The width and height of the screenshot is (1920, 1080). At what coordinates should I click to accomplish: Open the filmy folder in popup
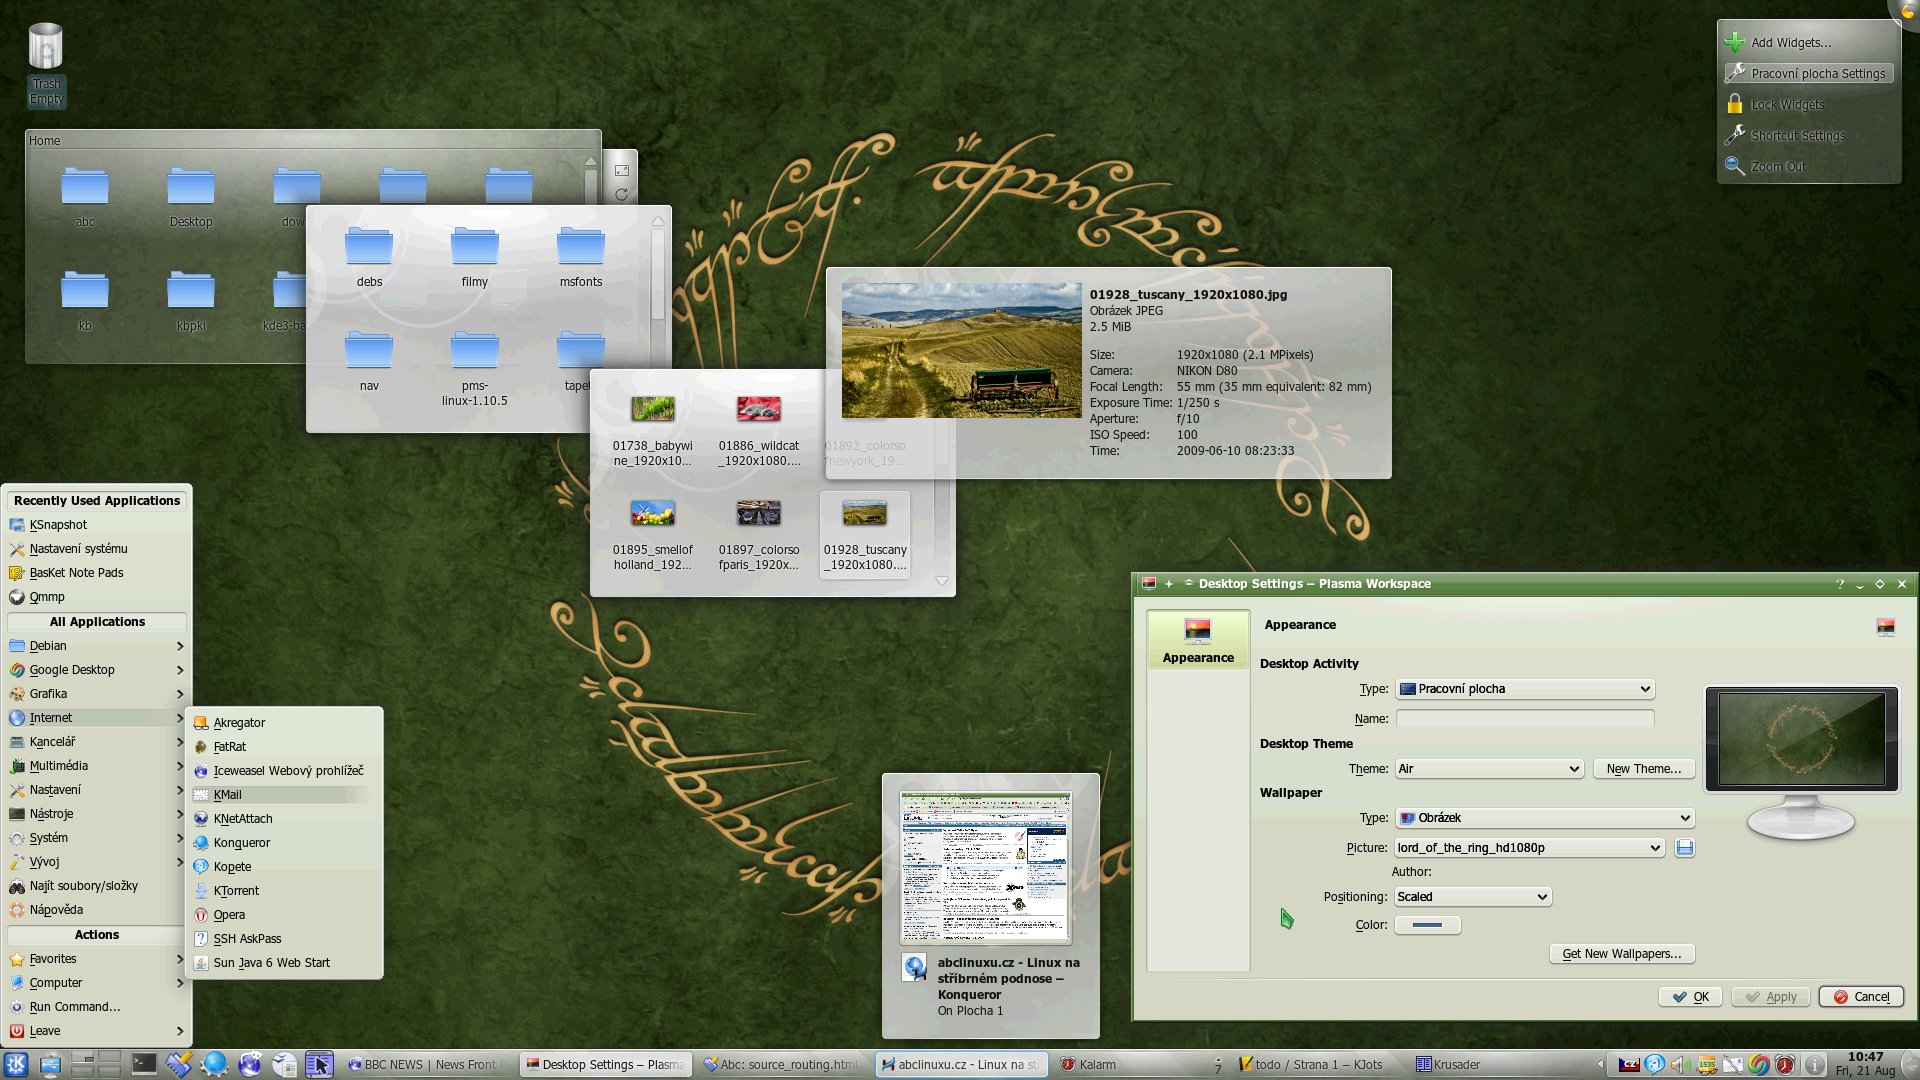tap(475, 257)
